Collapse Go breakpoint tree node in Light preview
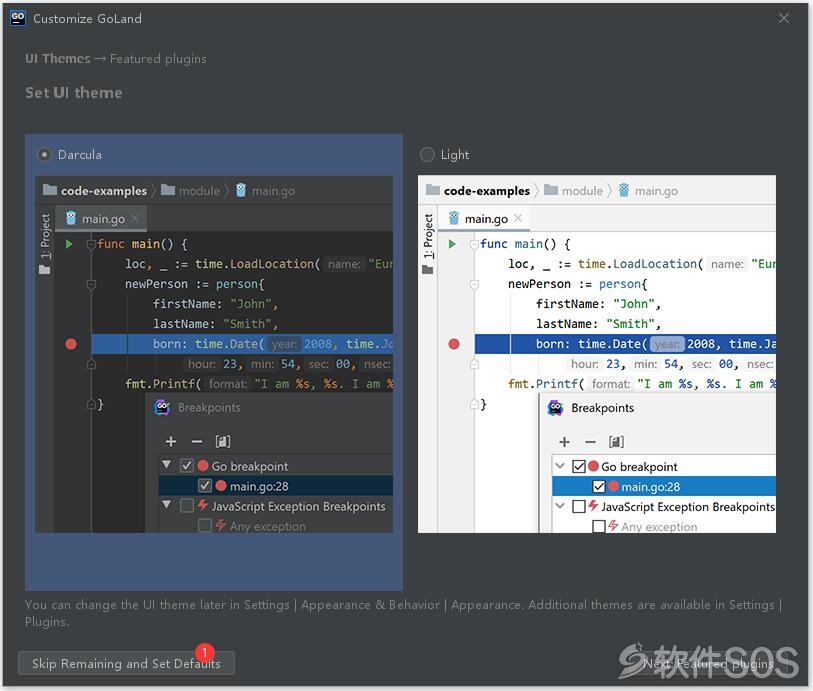The image size is (813, 691). (x=560, y=466)
